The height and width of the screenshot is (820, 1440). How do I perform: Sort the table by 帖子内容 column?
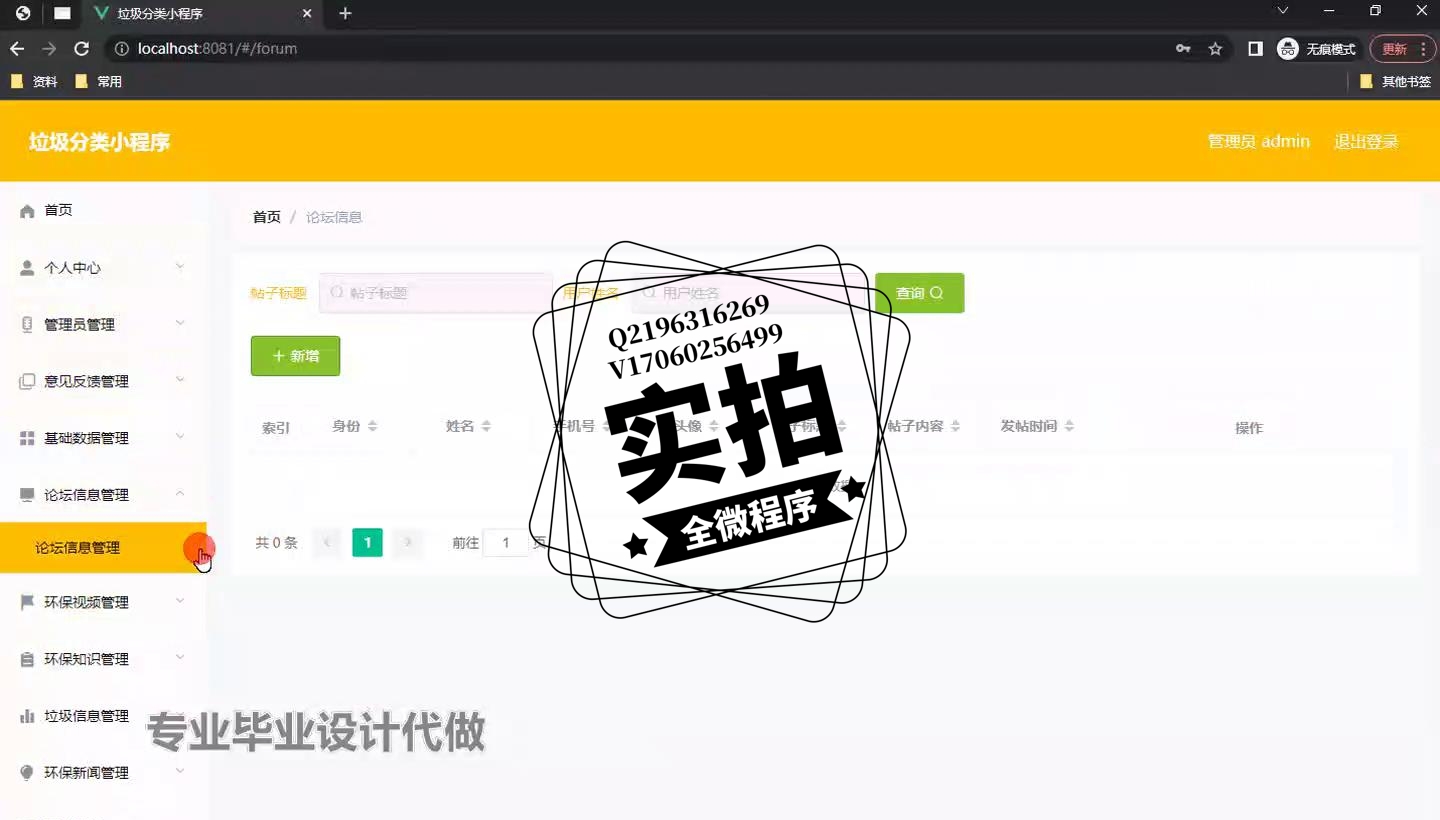(955, 426)
